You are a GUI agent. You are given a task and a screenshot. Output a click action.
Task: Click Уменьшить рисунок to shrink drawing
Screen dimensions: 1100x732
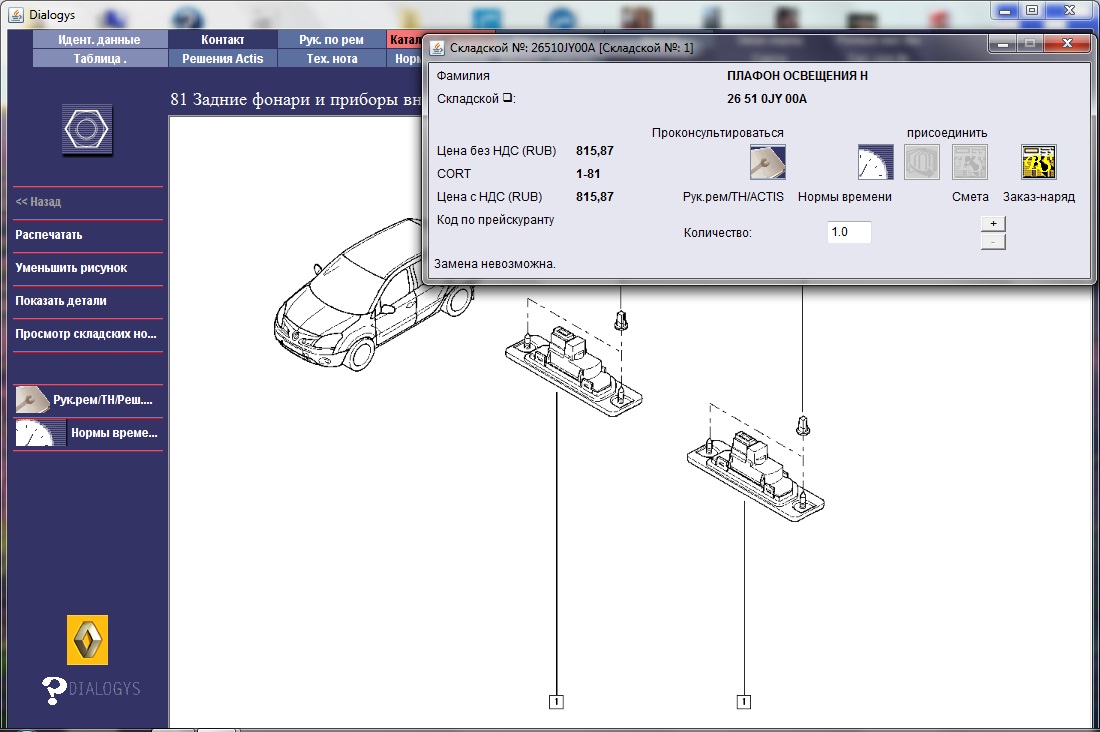[x=71, y=267]
